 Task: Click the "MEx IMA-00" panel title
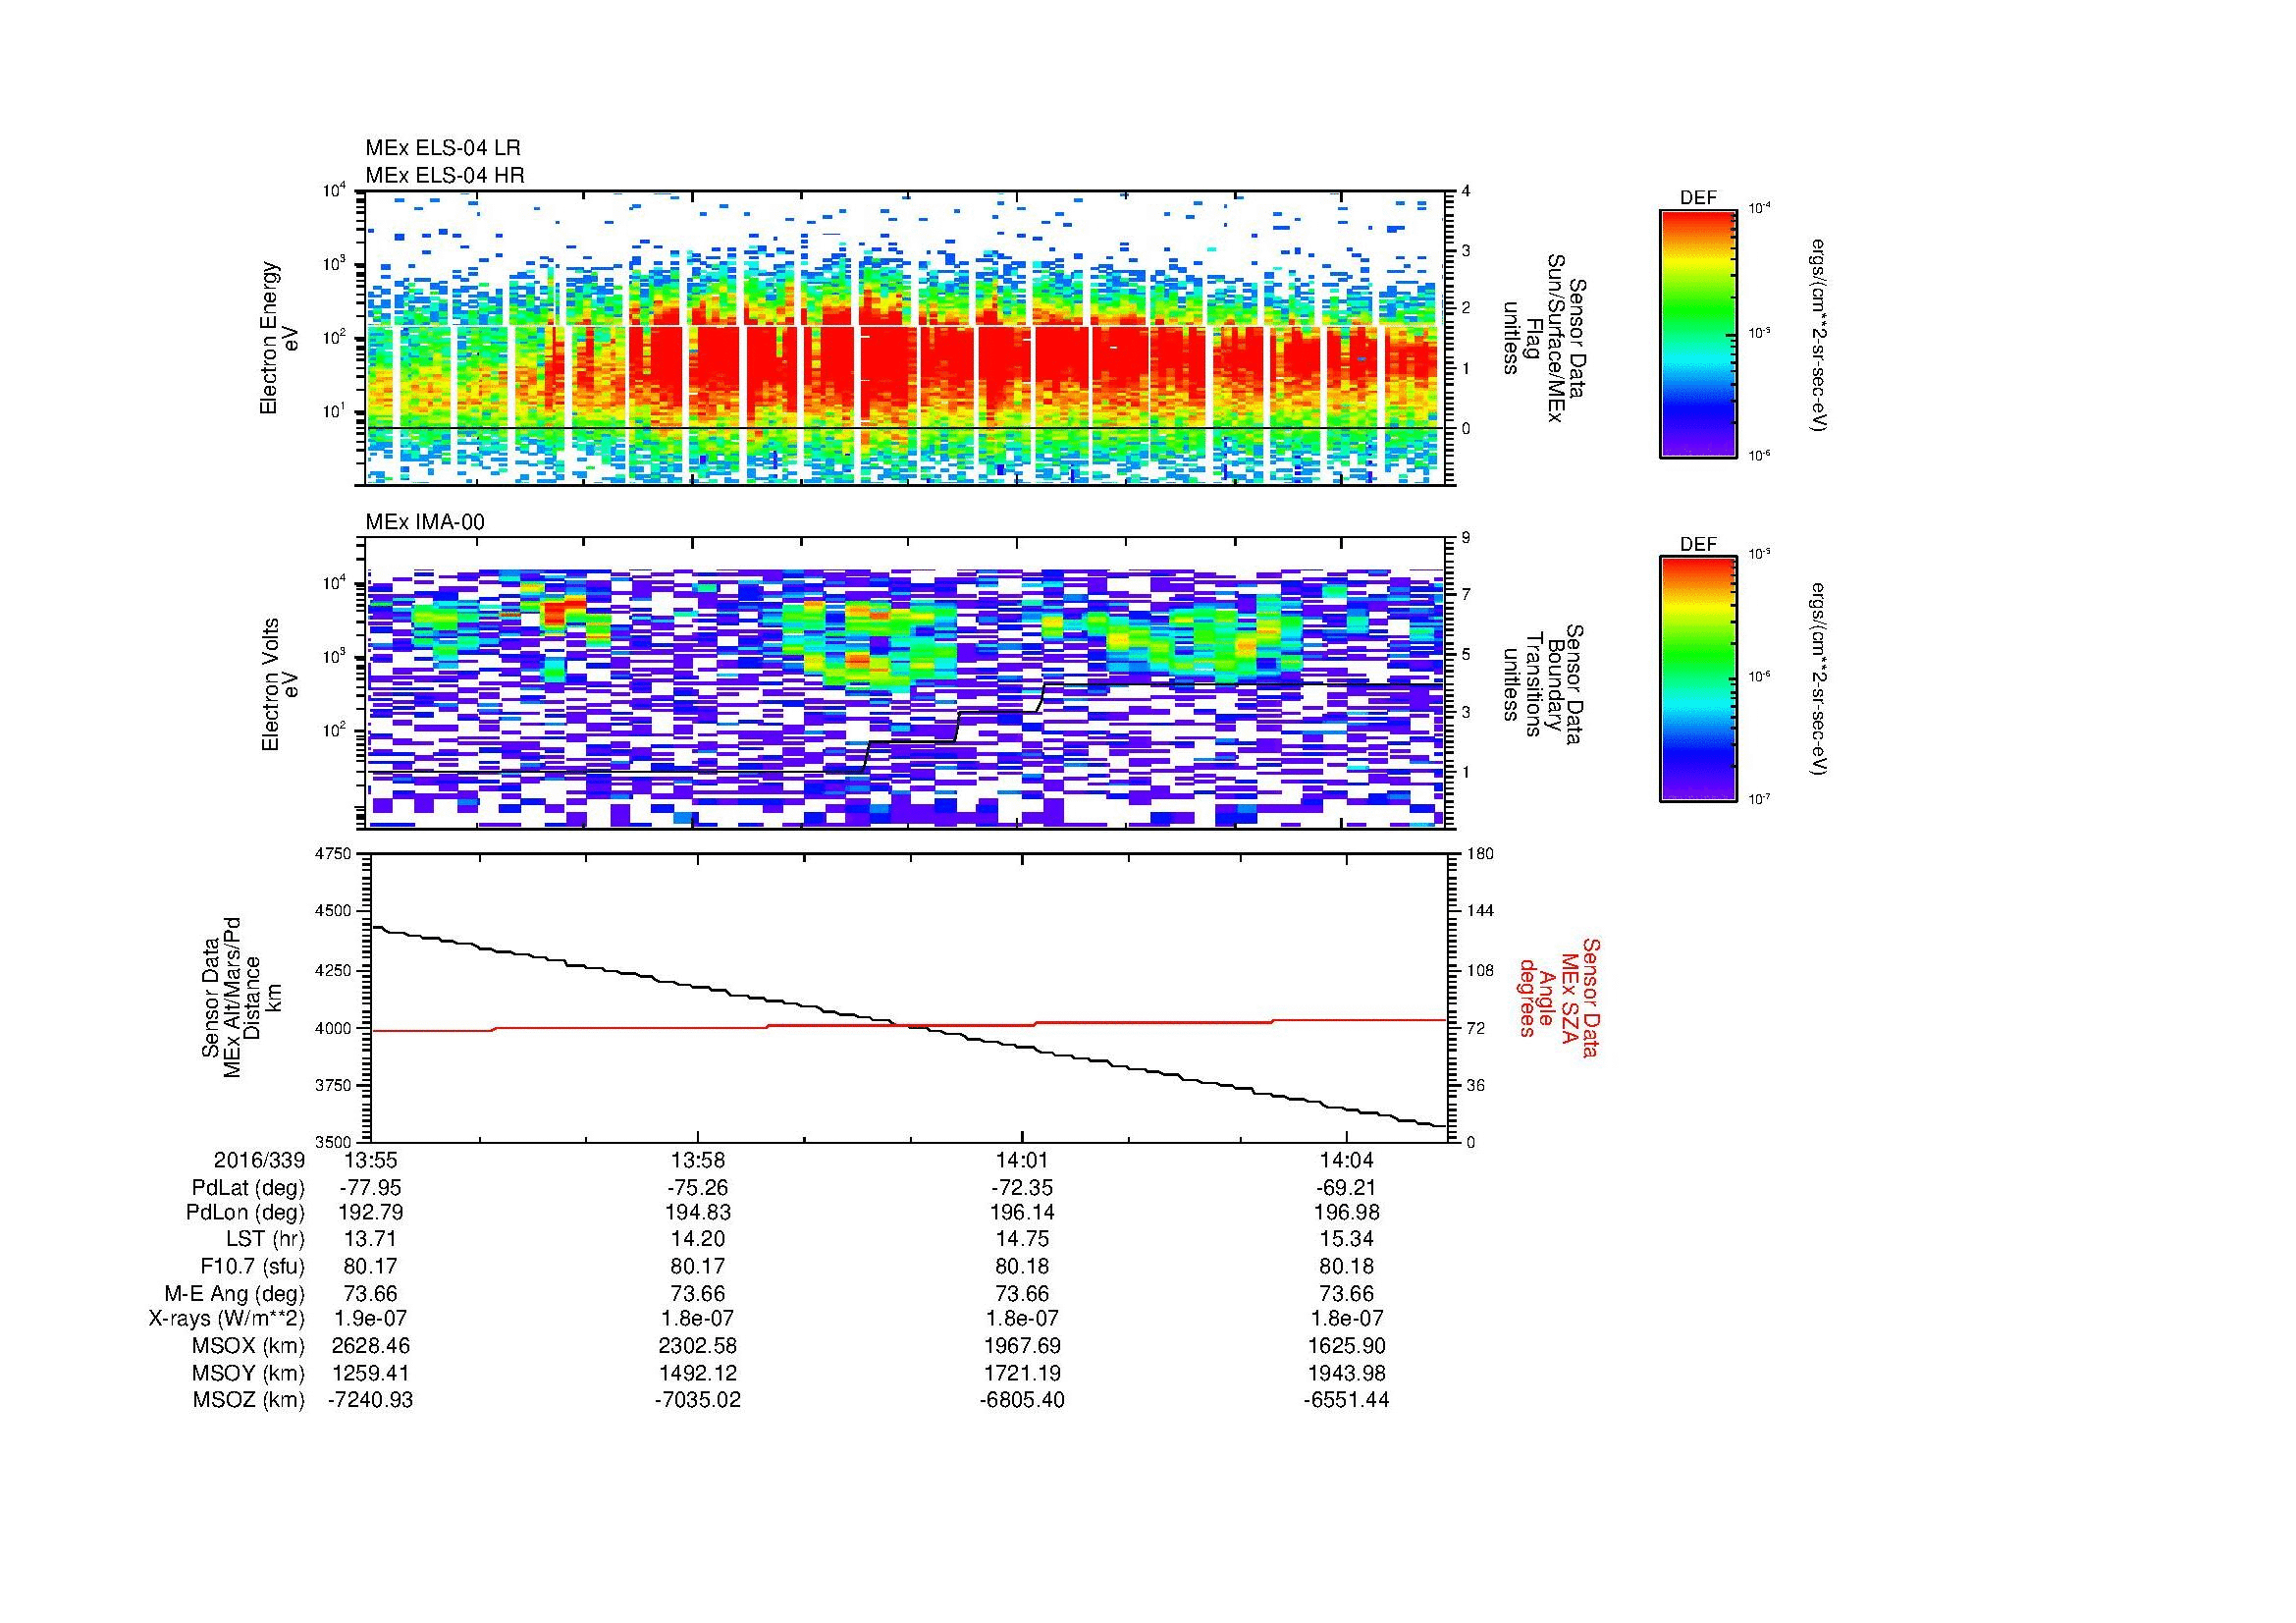[x=425, y=522]
